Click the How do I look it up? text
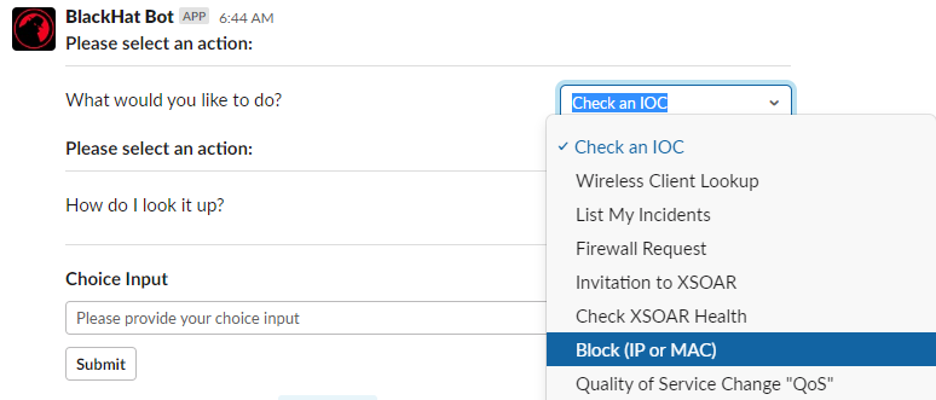 [x=145, y=206]
